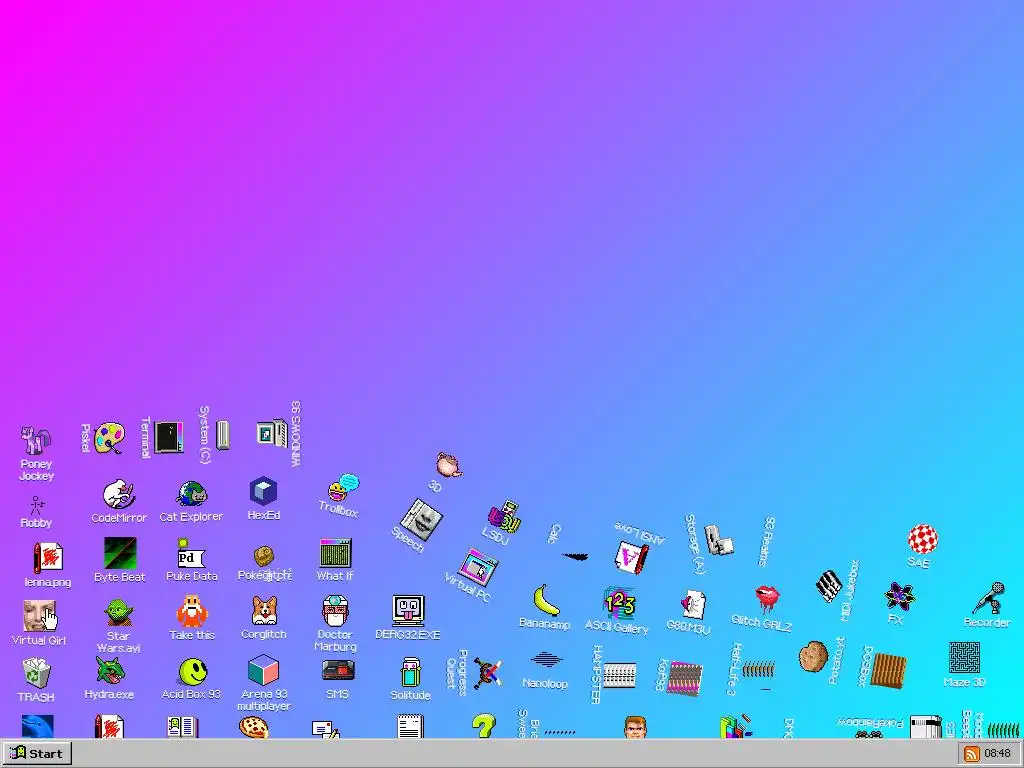The image size is (1024, 768).
Task: Launch the Half-Life 3 icon
Action: (x=759, y=669)
